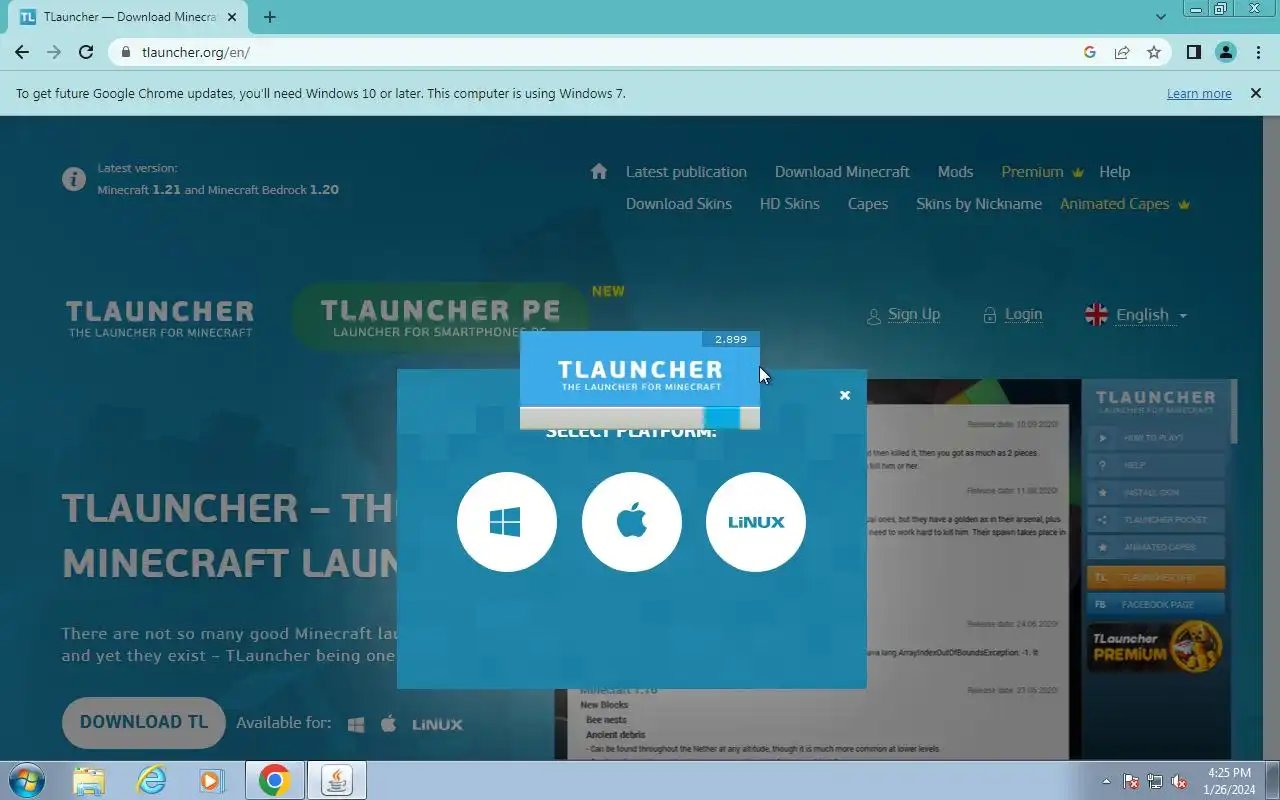
Task: Open Download Minecraft menu item
Action: pos(842,172)
